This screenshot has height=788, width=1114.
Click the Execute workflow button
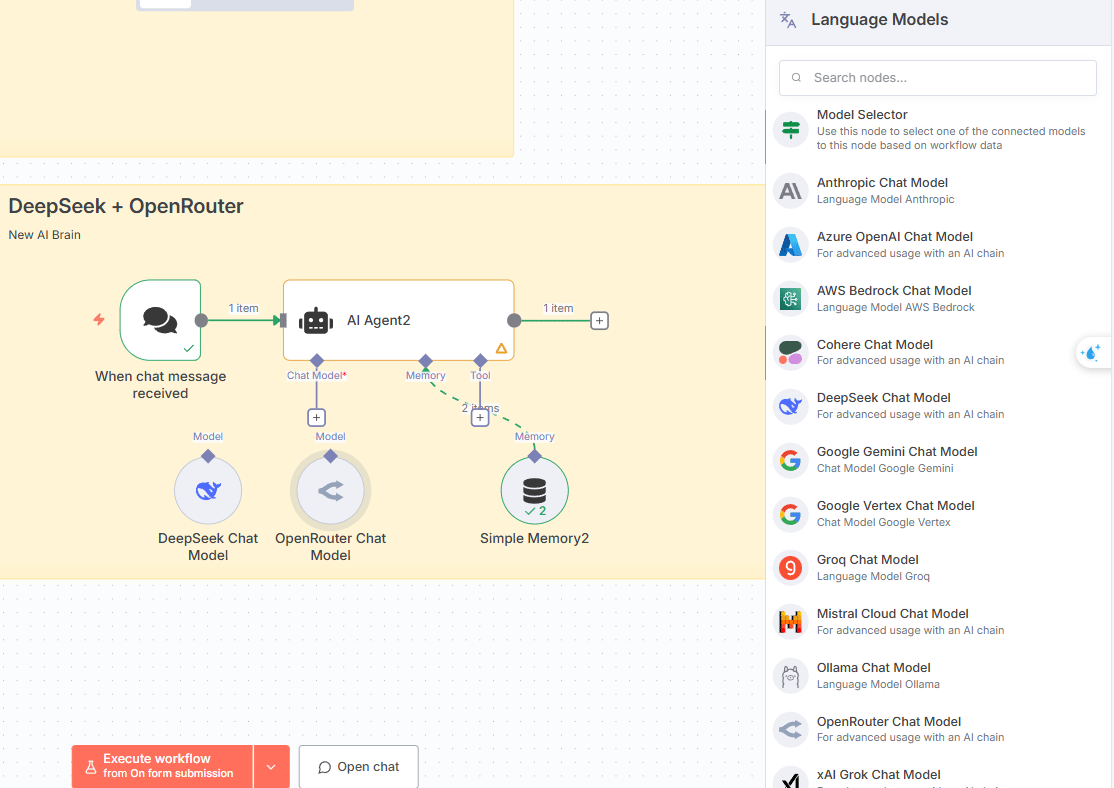(x=162, y=766)
